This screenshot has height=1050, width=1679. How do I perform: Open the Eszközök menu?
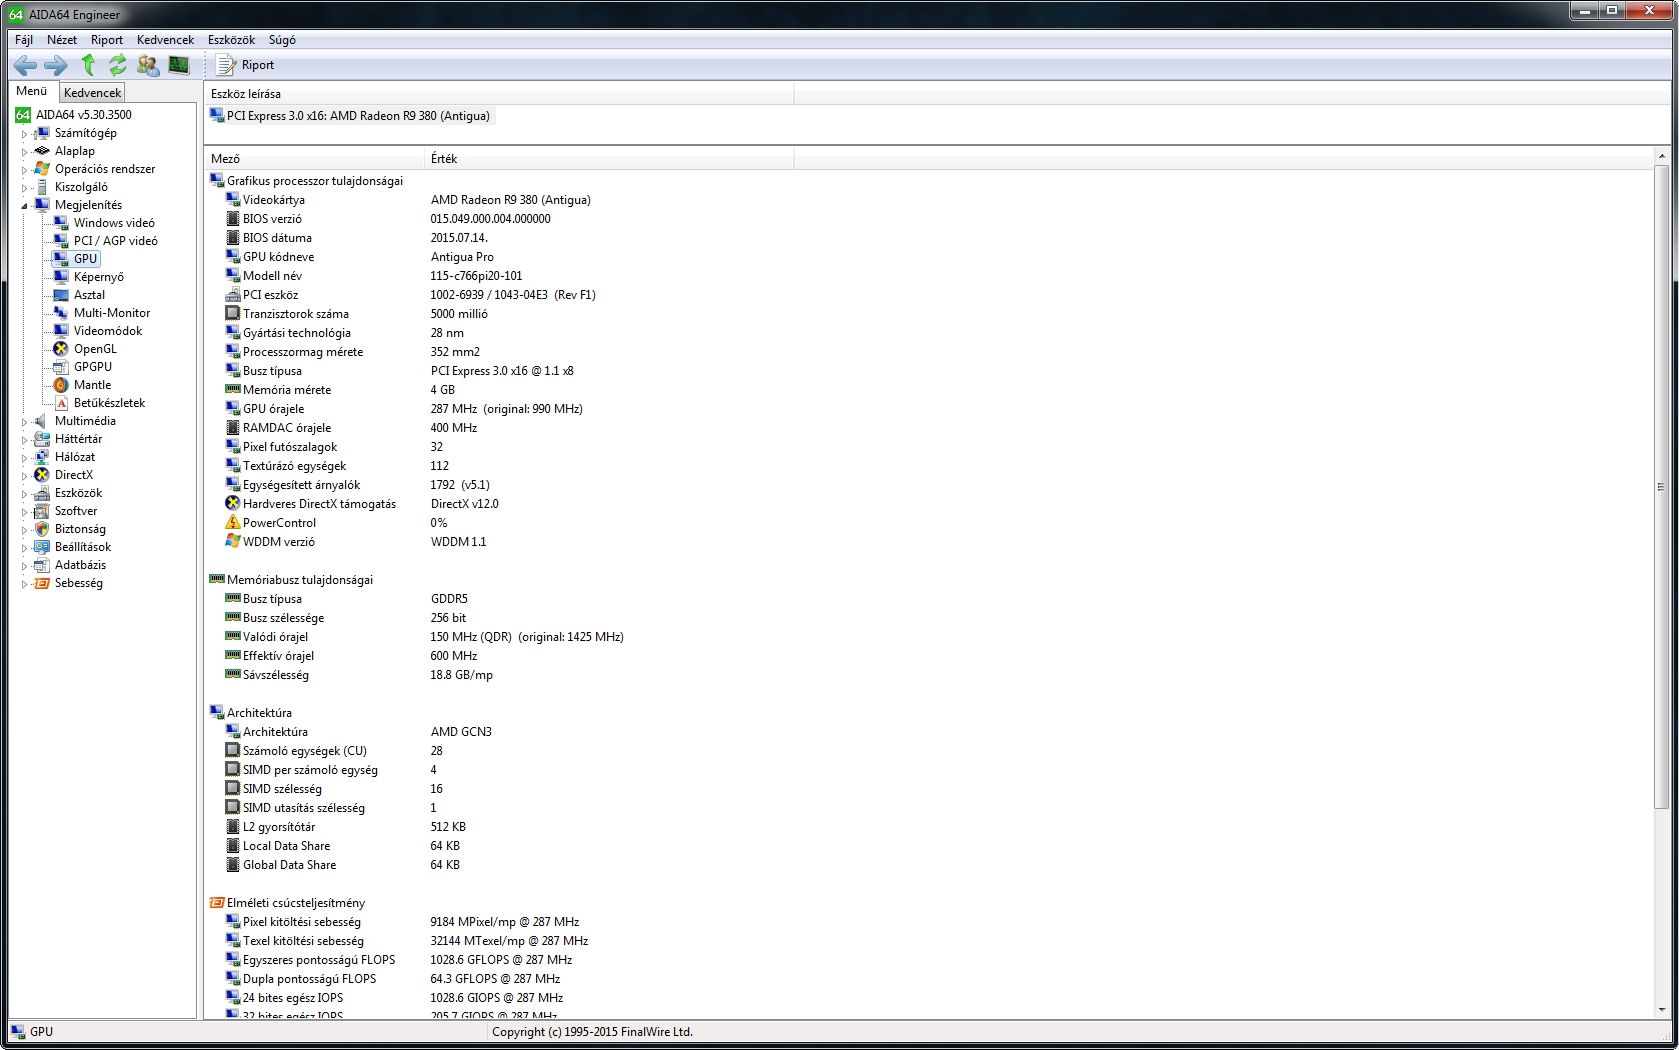(231, 40)
